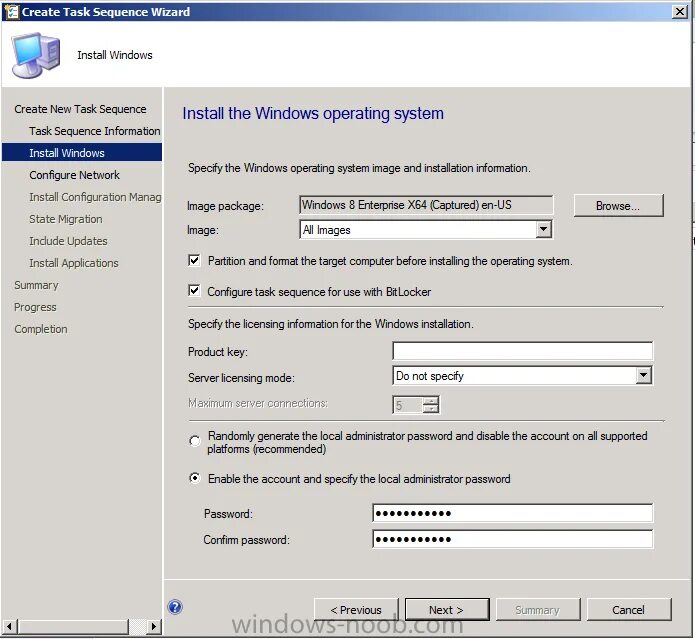Click the wizard title bar icon
Viewport: 695px width, 639px height.
[11, 12]
